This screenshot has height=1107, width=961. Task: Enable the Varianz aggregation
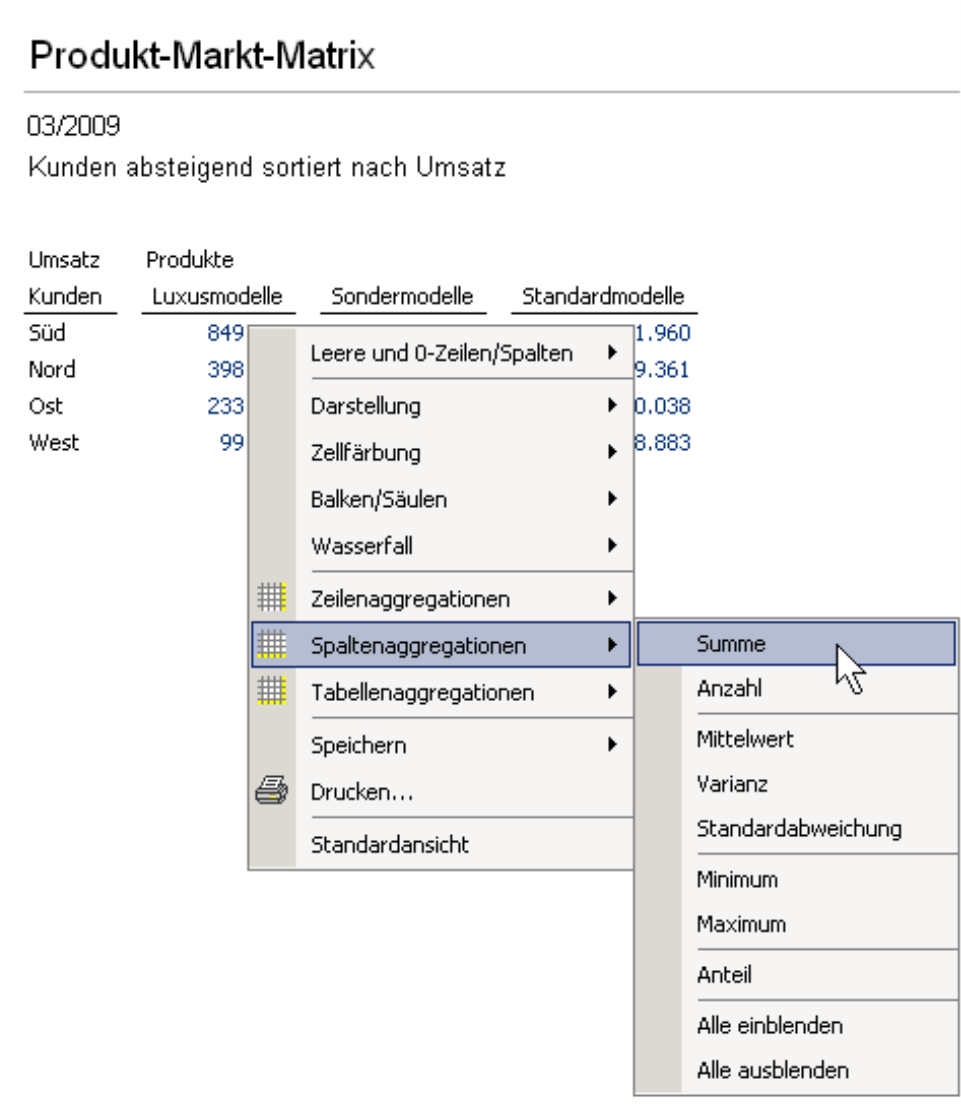(x=732, y=784)
